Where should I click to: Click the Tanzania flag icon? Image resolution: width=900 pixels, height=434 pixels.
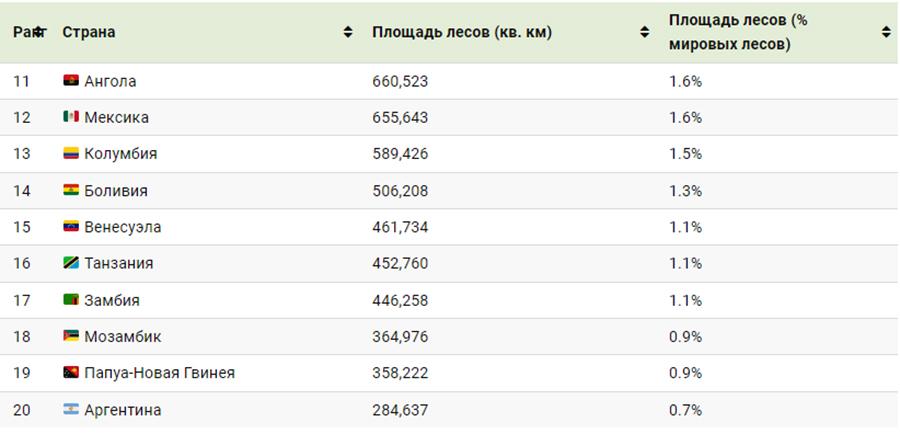pos(71,263)
